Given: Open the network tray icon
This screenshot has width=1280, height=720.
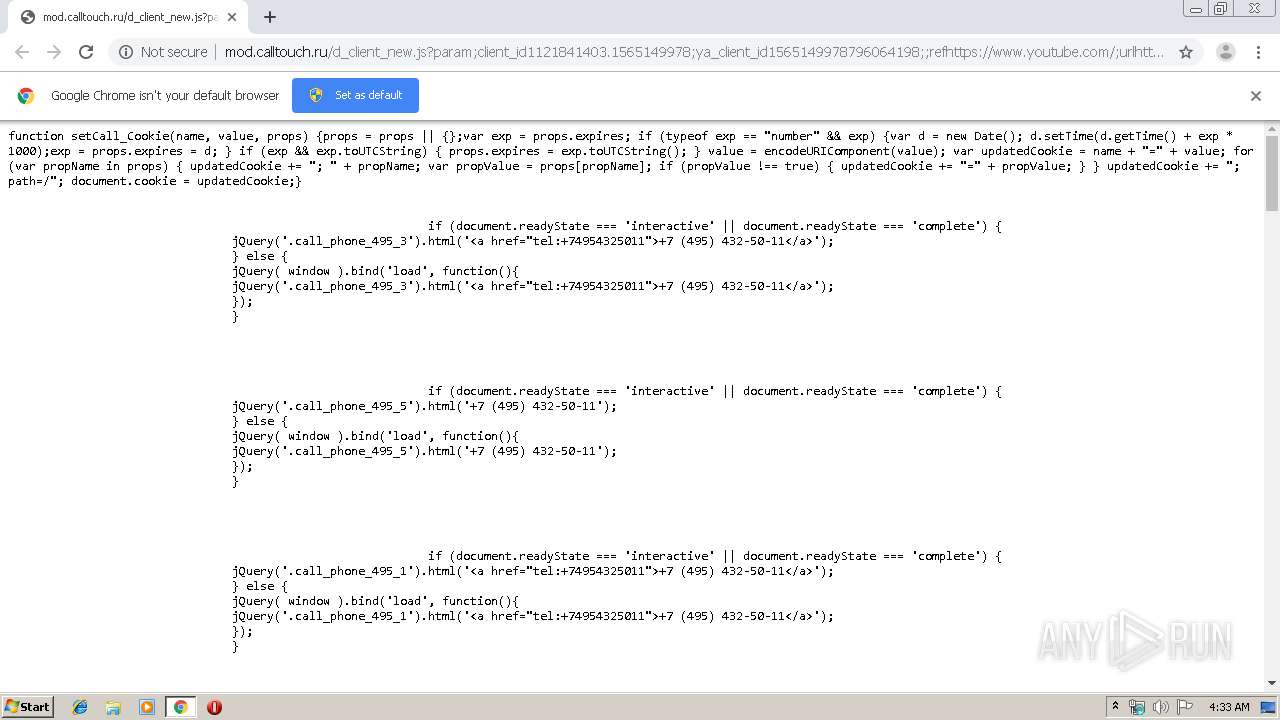Looking at the screenshot, I should coord(1137,707).
